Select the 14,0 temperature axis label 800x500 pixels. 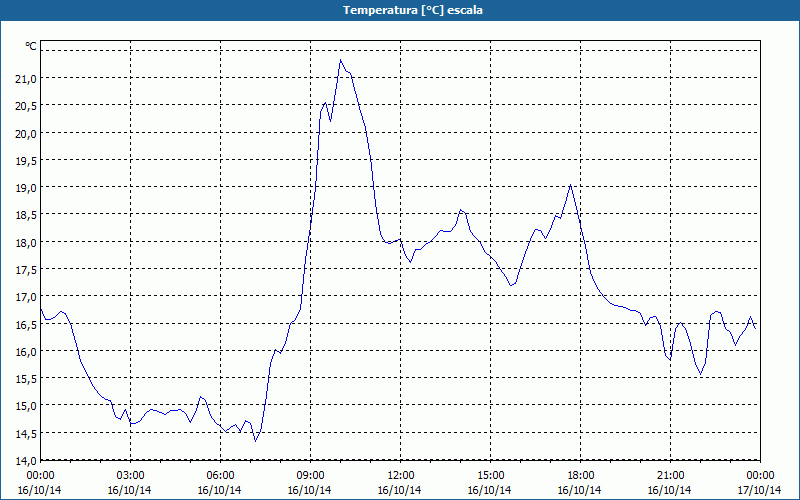pyautogui.click(x=27, y=460)
